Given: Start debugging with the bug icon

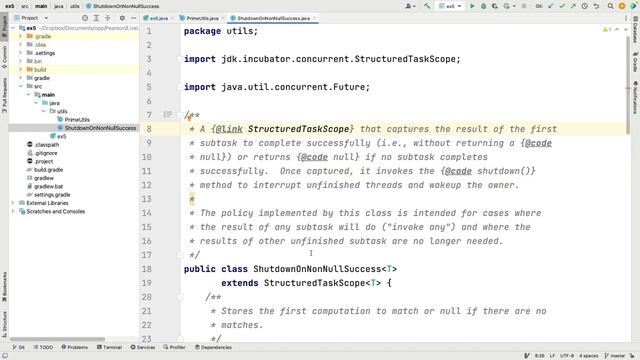Looking at the screenshot, I should point(484,6).
